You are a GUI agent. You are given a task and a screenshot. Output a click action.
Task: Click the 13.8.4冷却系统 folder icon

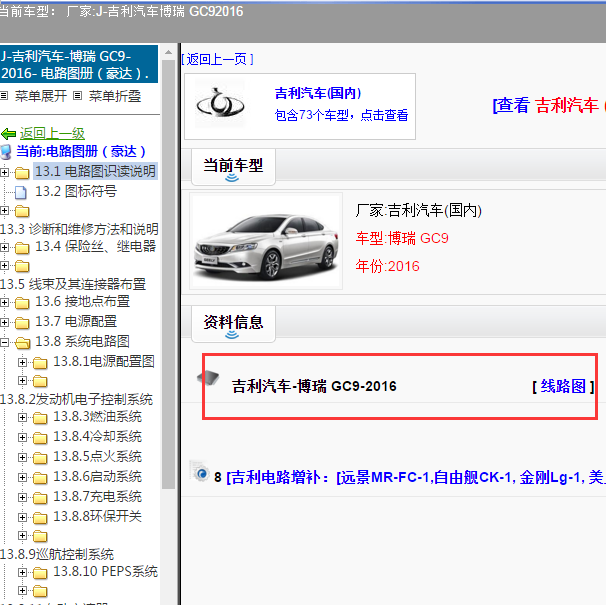click(40, 438)
